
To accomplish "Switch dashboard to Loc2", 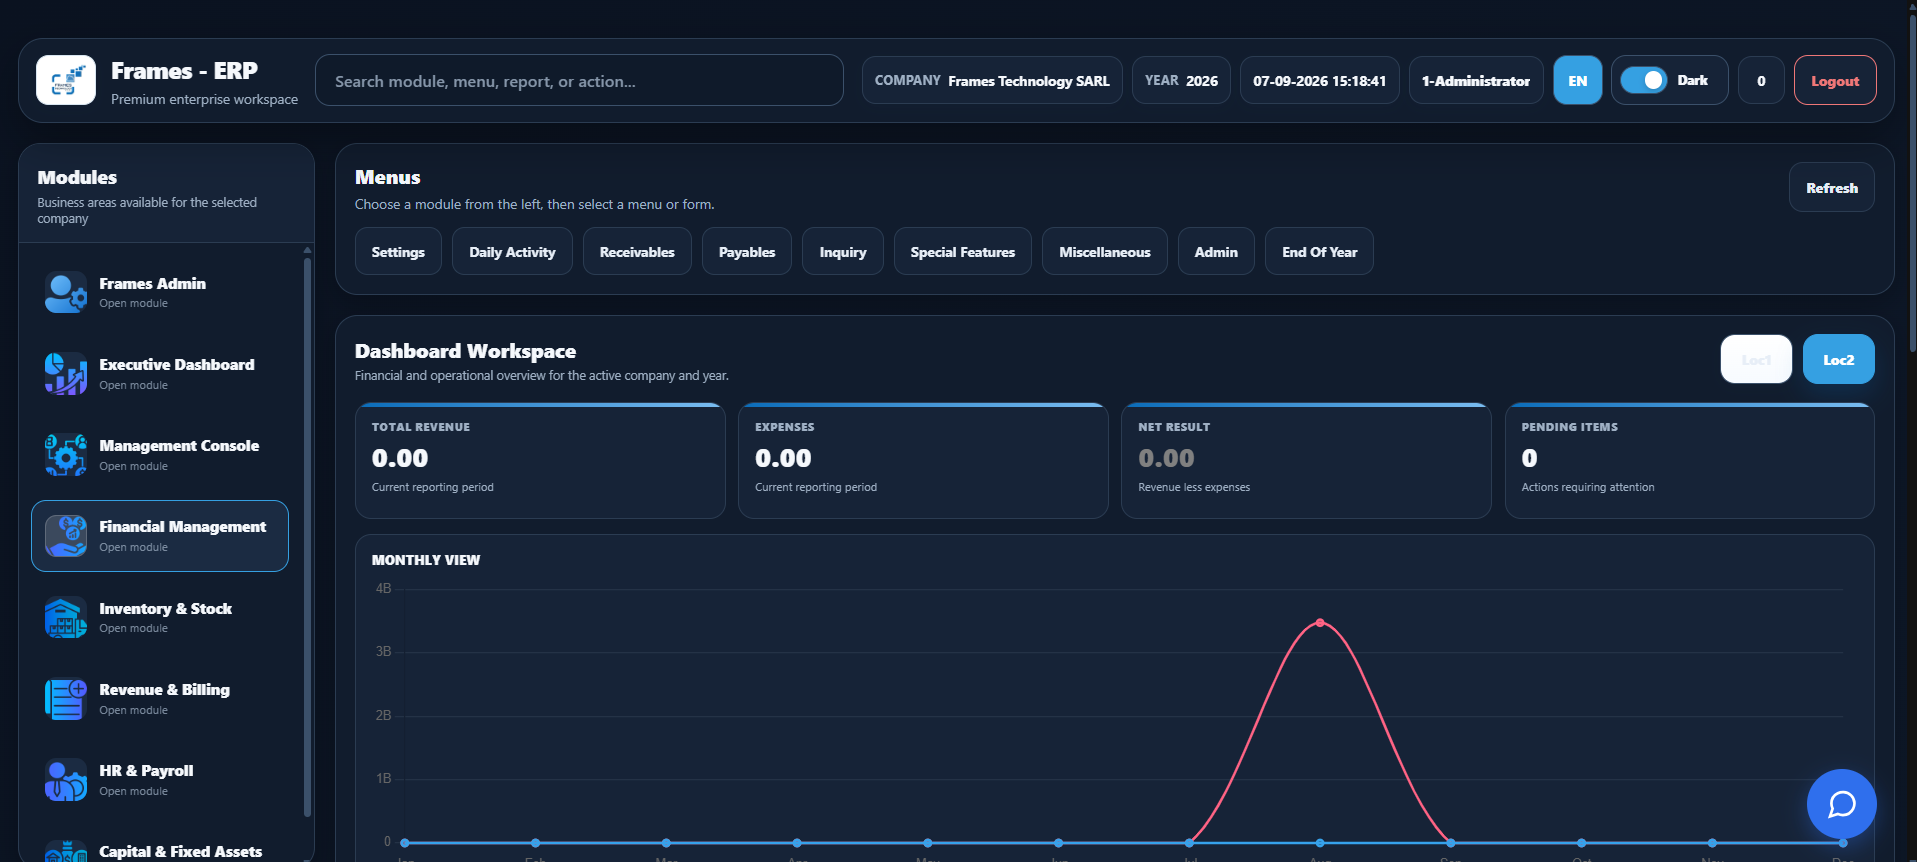I will click(x=1838, y=359).
